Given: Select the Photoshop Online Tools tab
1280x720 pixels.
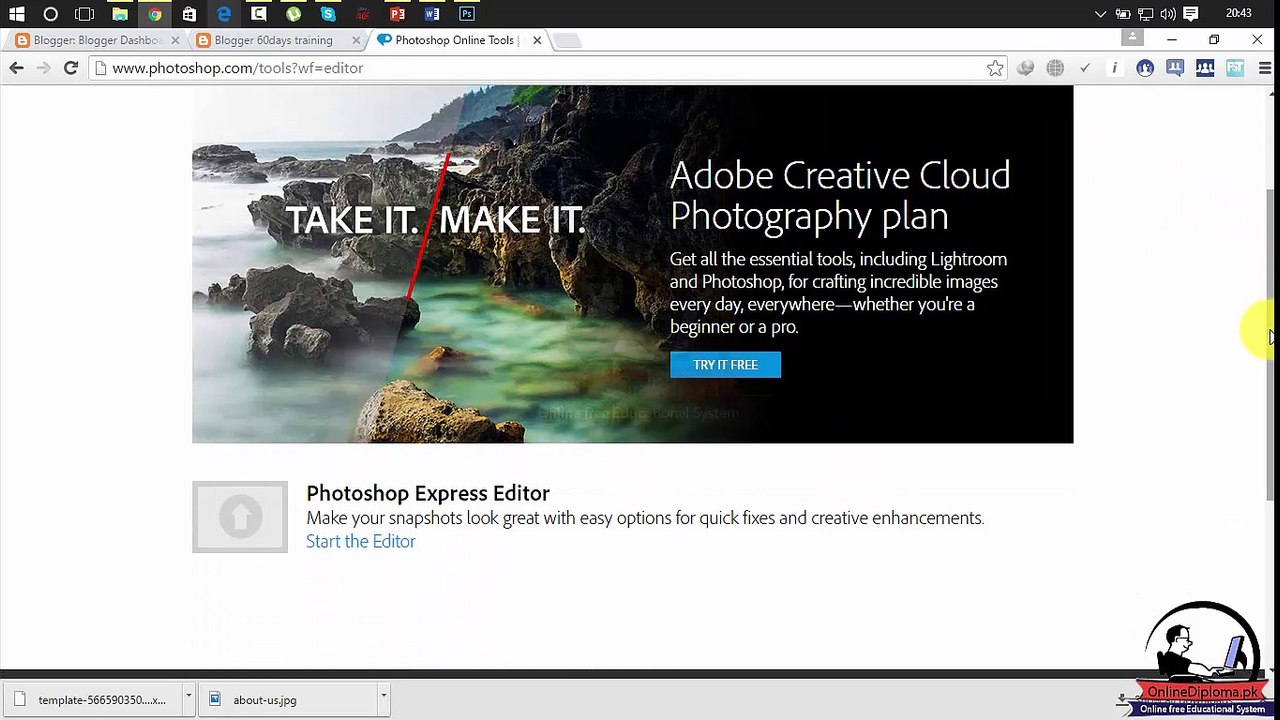Looking at the screenshot, I should click(458, 40).
